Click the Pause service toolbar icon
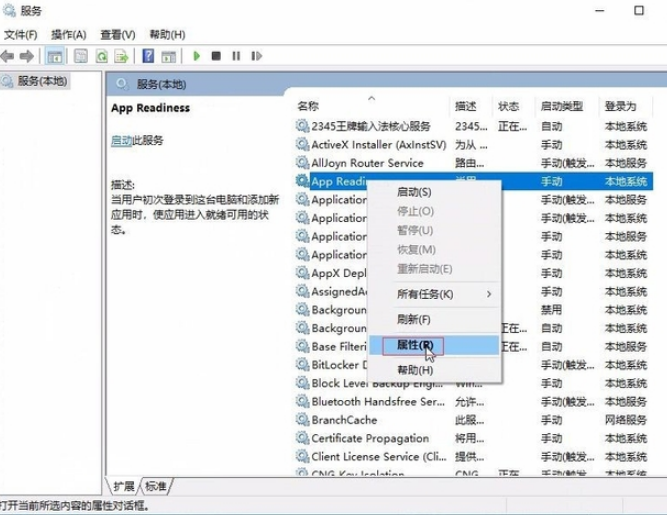This screenshot has height=515, width=667. click(x=236, y=56)
